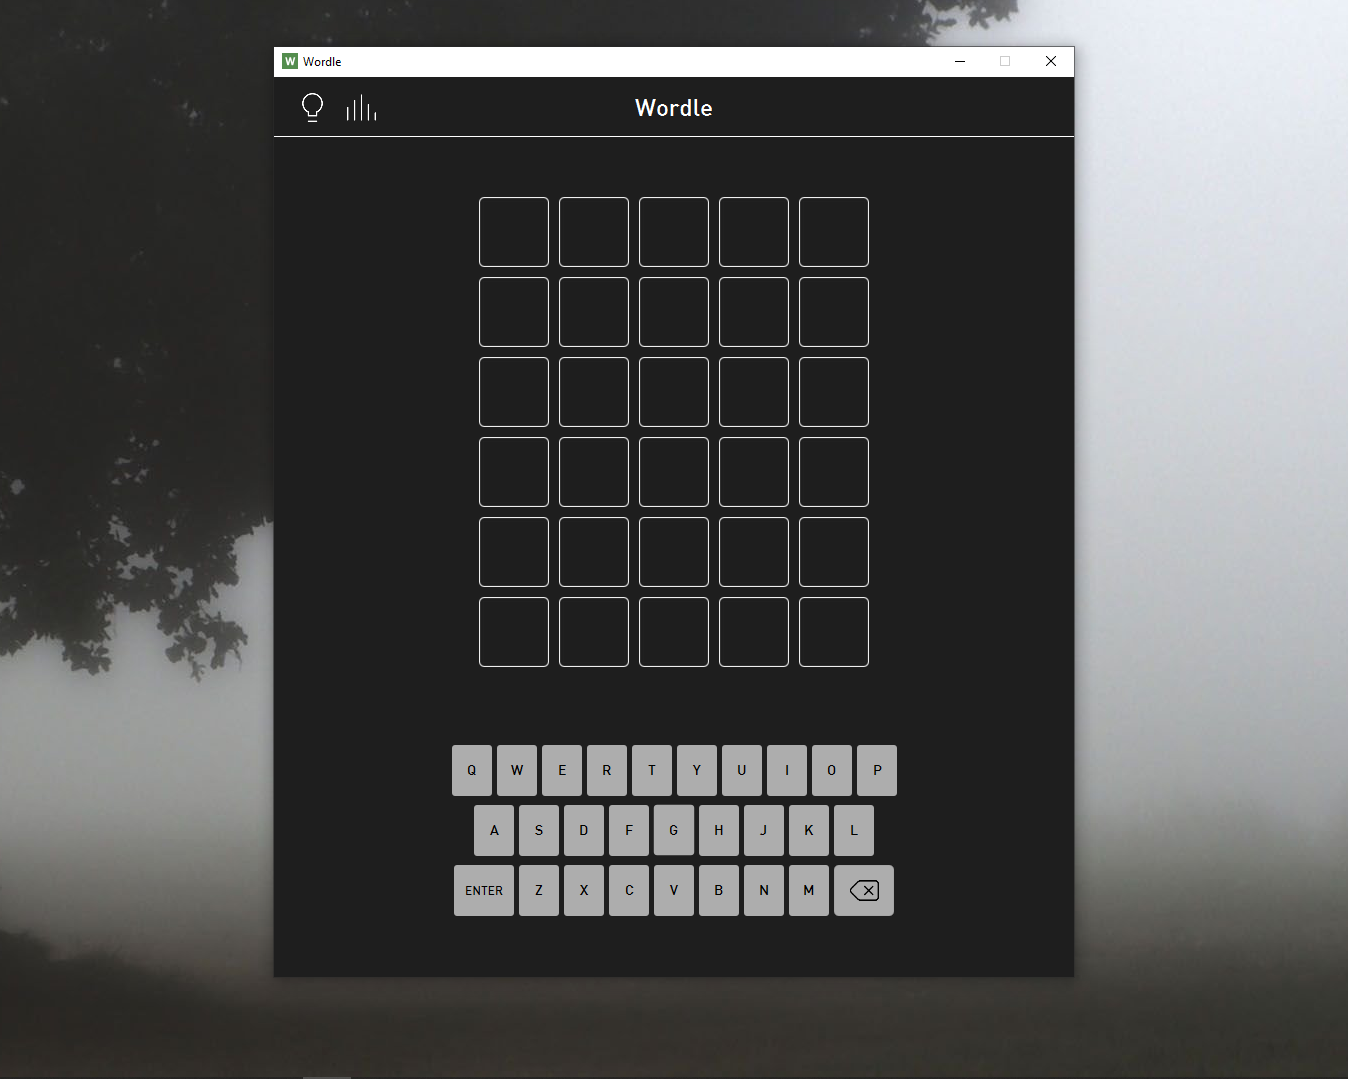Viewport: 1348px width, 1079px height.
Task: Type the letter T
Action: coord(652,770)
